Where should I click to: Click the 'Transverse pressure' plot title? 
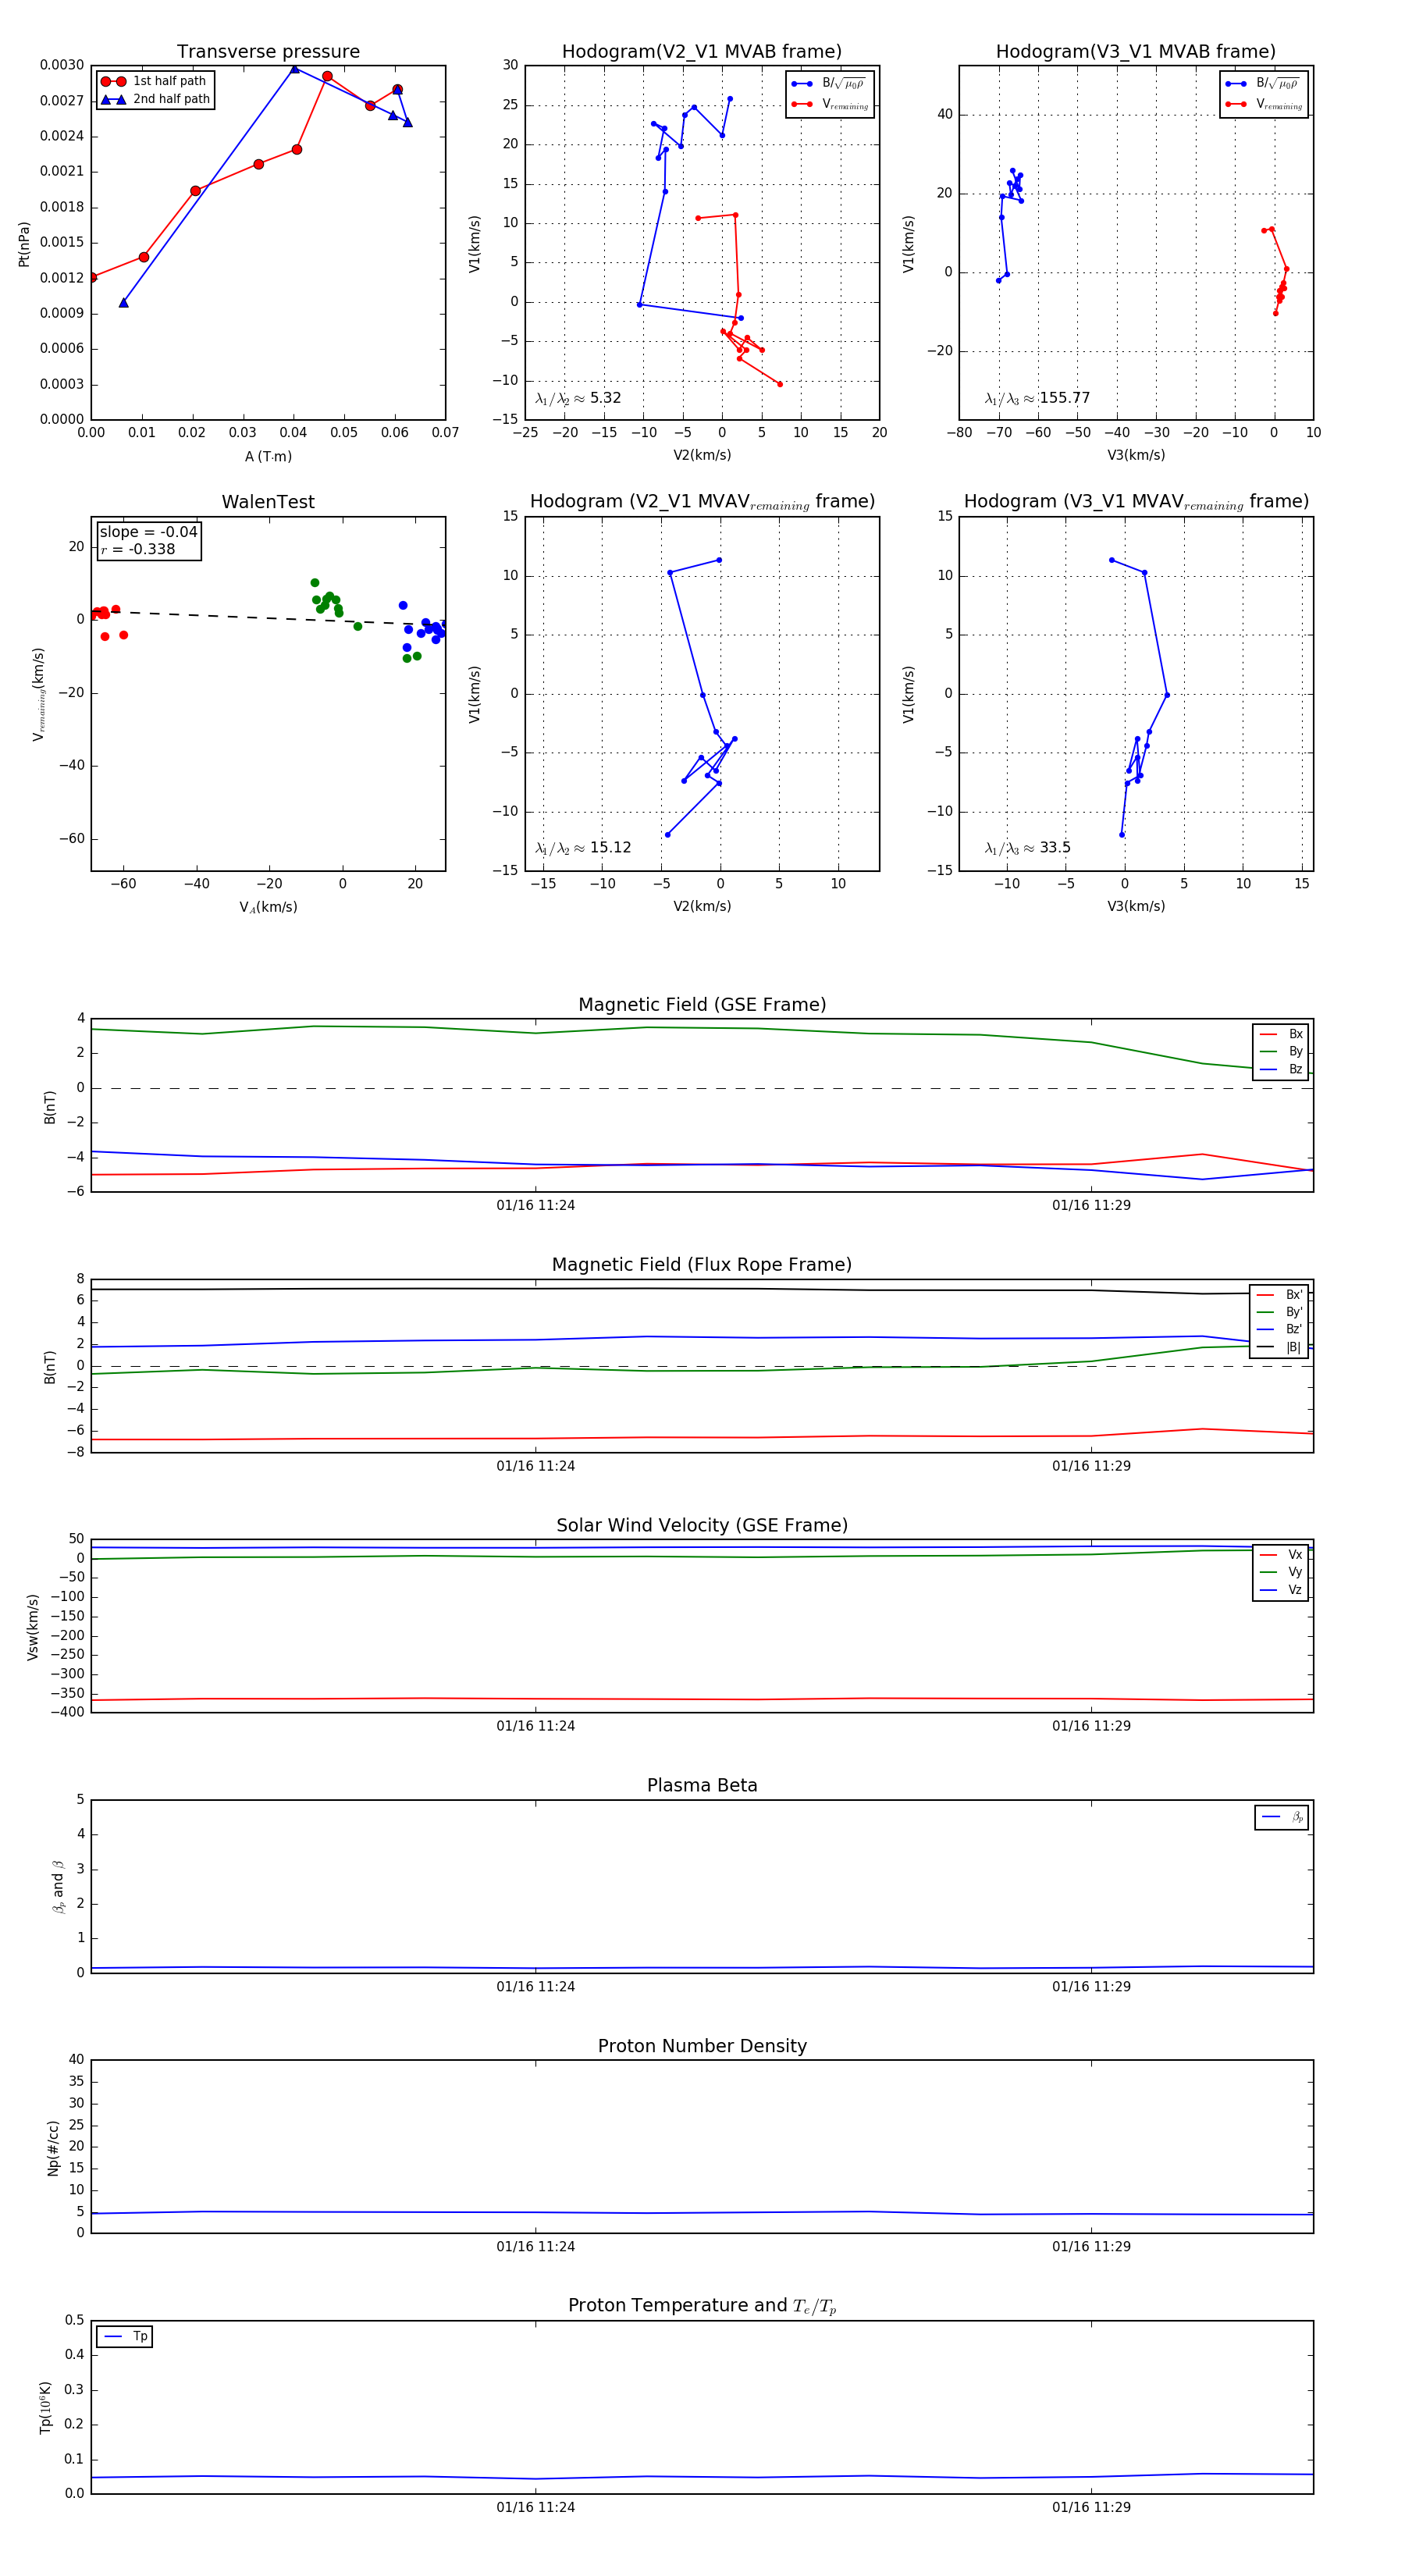pos(268,52)
